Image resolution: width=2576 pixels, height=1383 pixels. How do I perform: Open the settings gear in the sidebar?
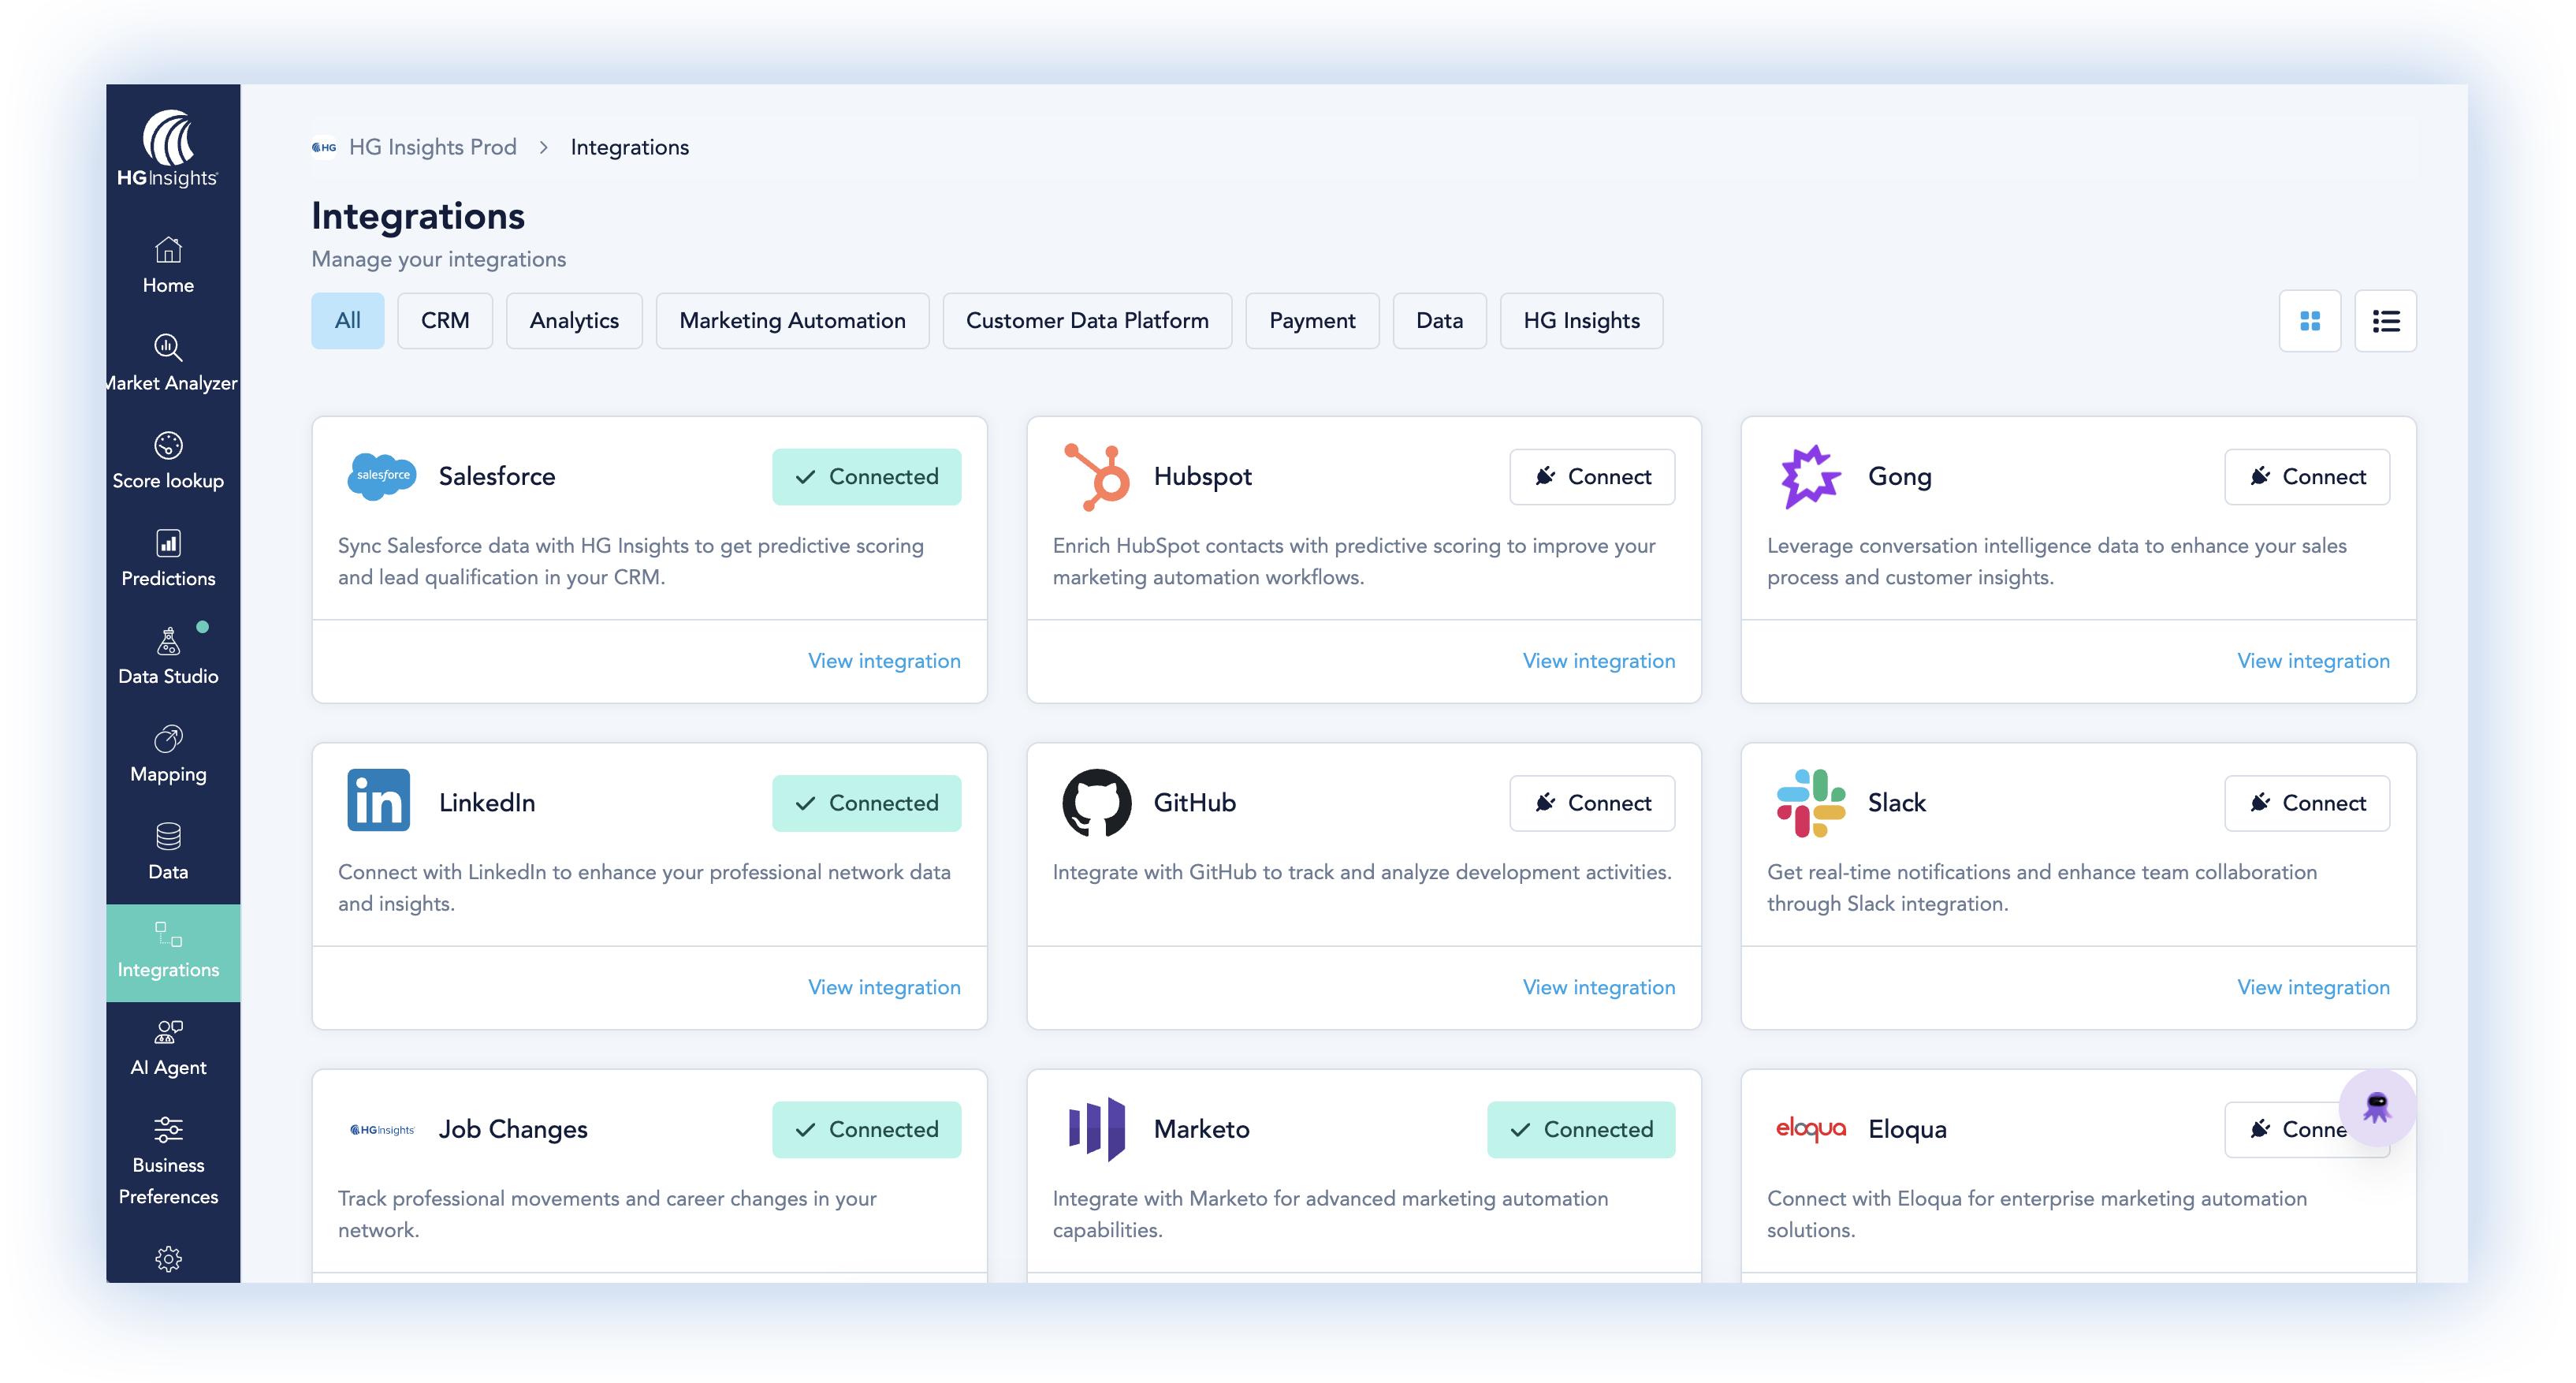pyautogui.click(x=168, y=1258)
